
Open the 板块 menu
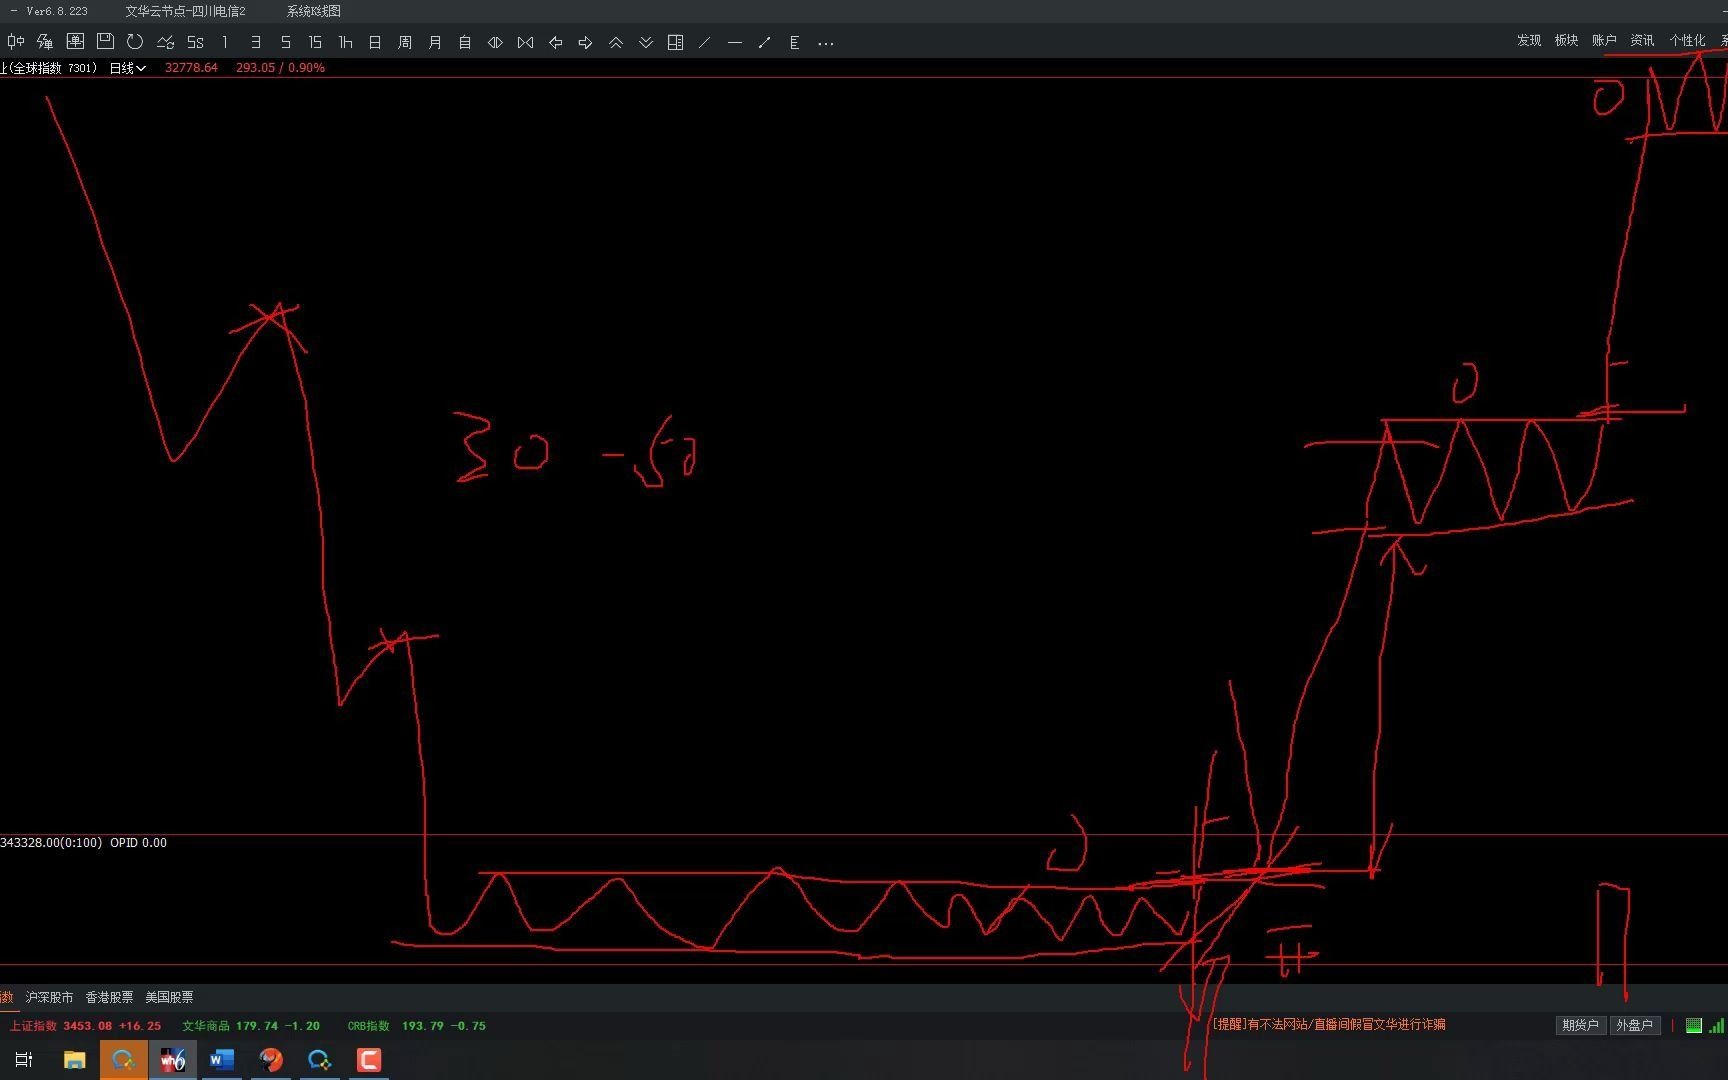pyautogui.click(x=1566, y=40)
